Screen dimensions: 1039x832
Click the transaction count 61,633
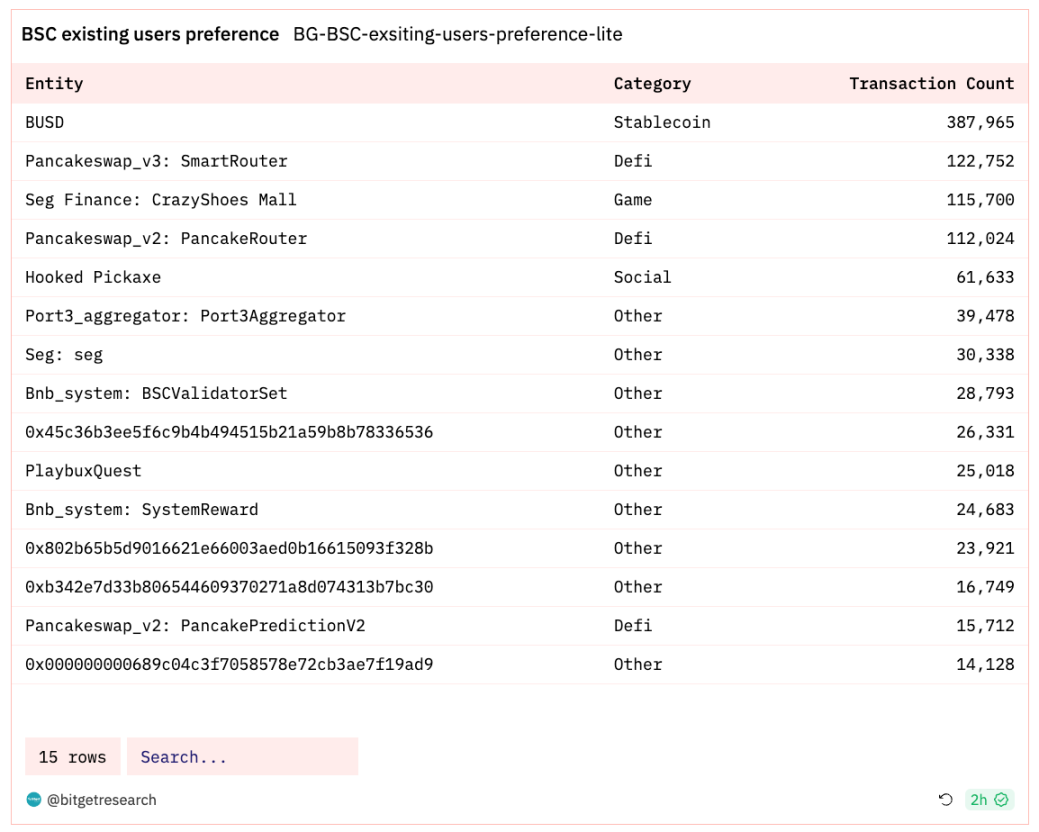(x=985, y=278)
